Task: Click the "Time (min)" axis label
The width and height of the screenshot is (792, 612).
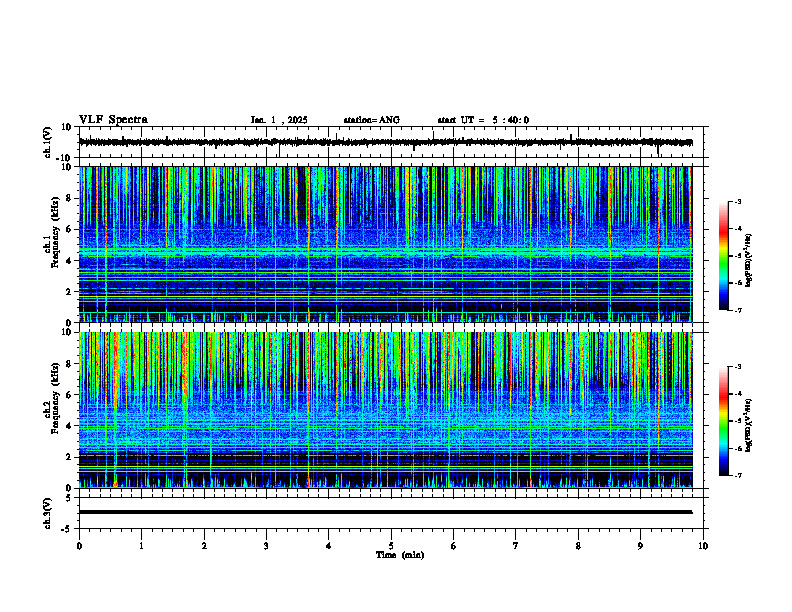Action: click(400, 555)
